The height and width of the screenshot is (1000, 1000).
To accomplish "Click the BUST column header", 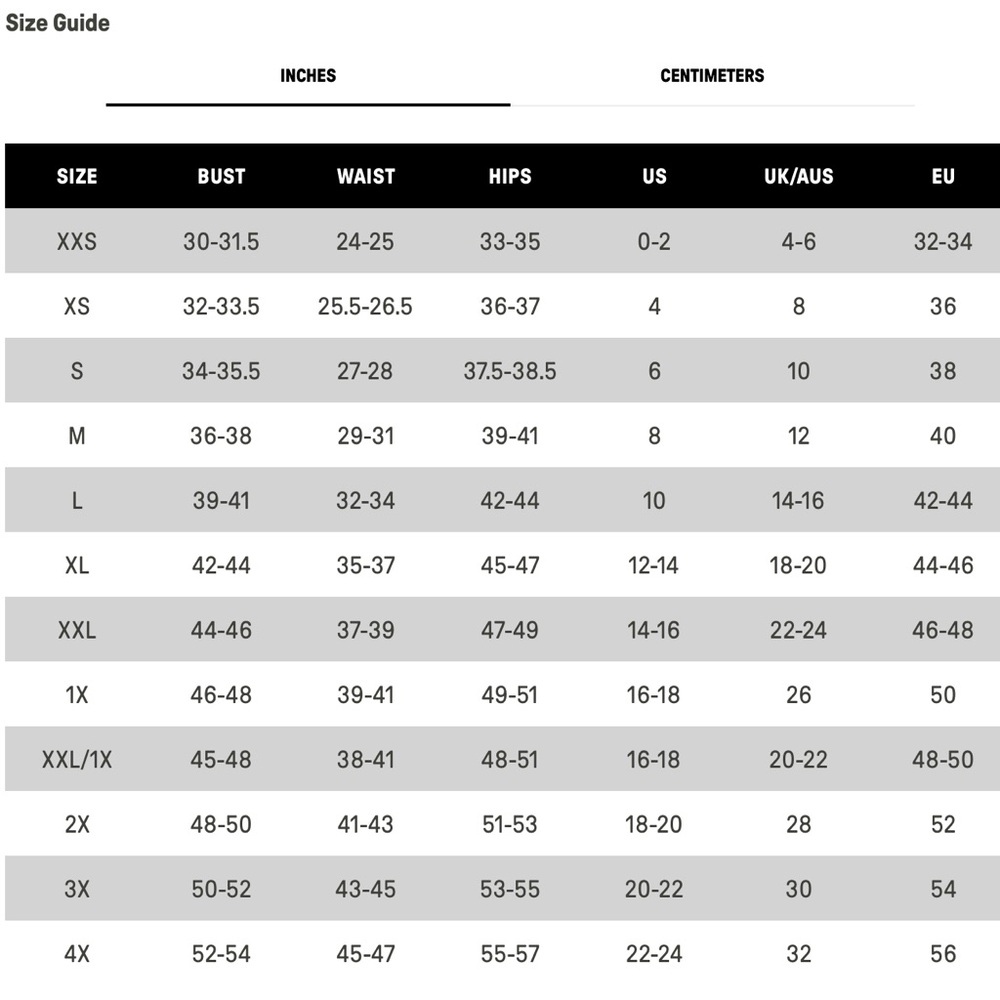I will (221, 177).
